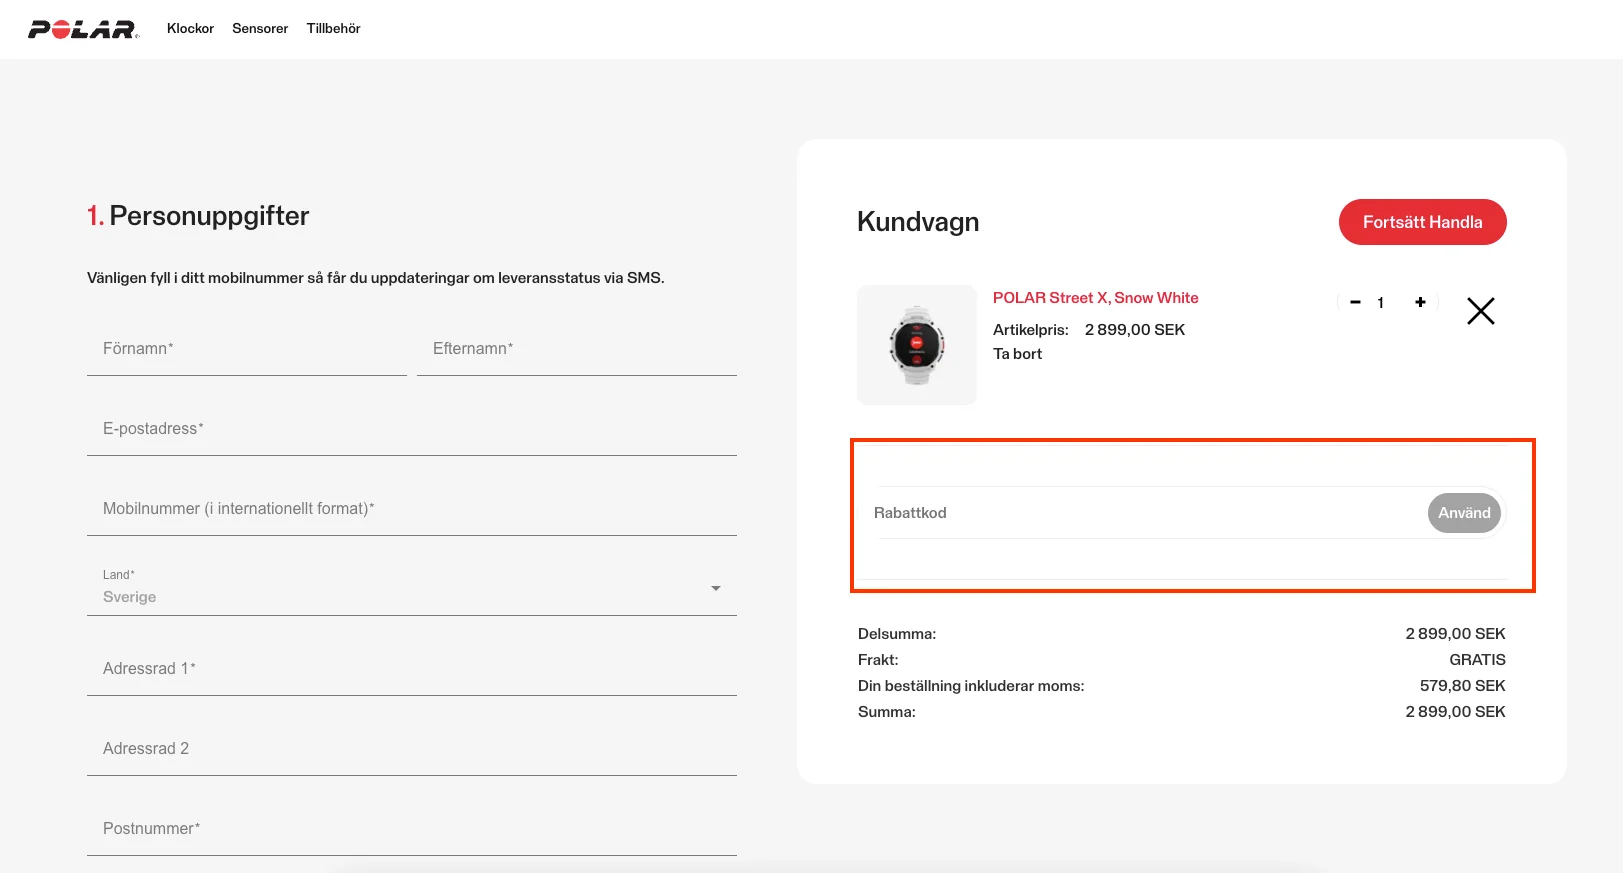Screen dimensions: 1623x873
Task: Decrease quantity with the minus icon
Action: point(1355,302)
